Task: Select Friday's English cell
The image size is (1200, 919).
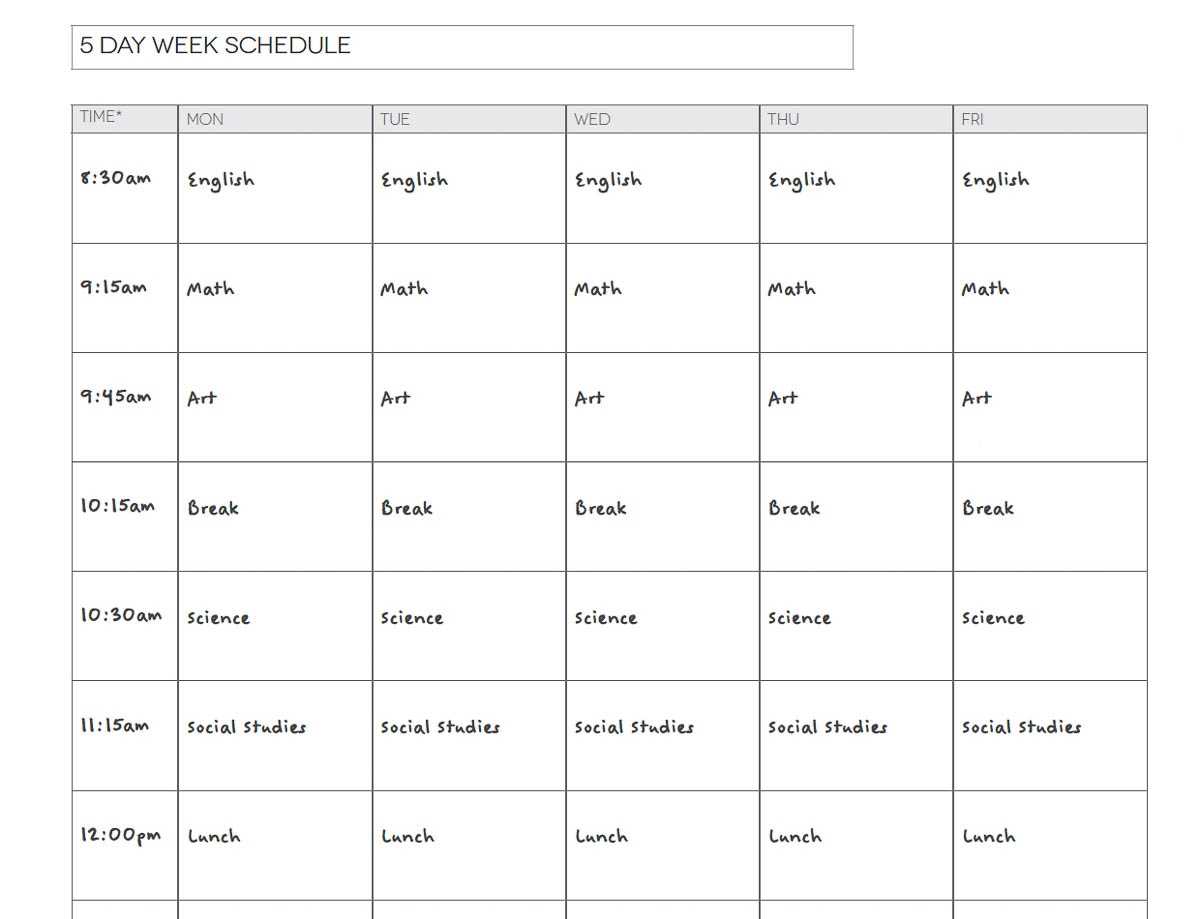Action: coord(1049,188)
